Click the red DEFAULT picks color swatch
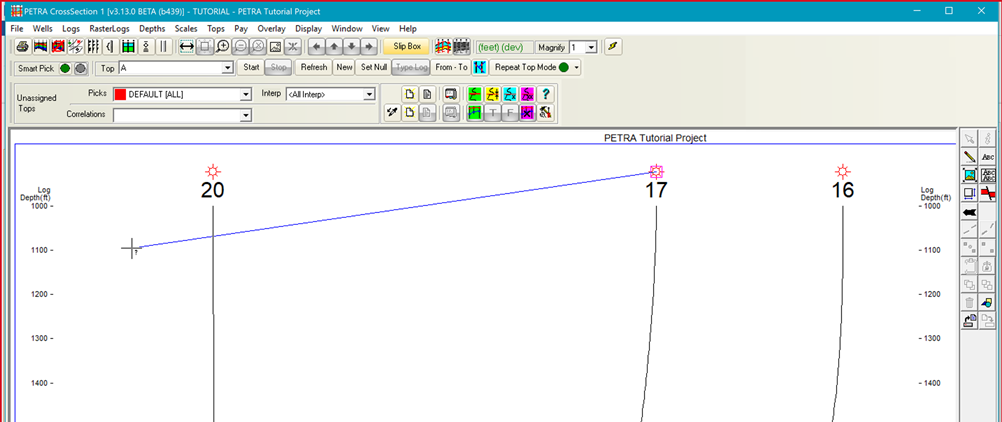The image size is (1002, 422). tap(120, 95)
